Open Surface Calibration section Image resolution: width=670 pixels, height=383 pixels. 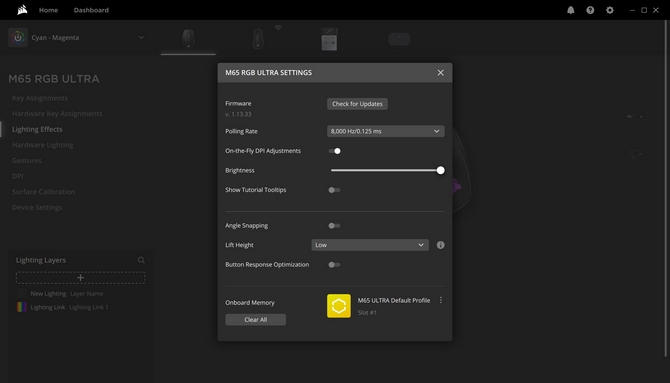[43, 192]
